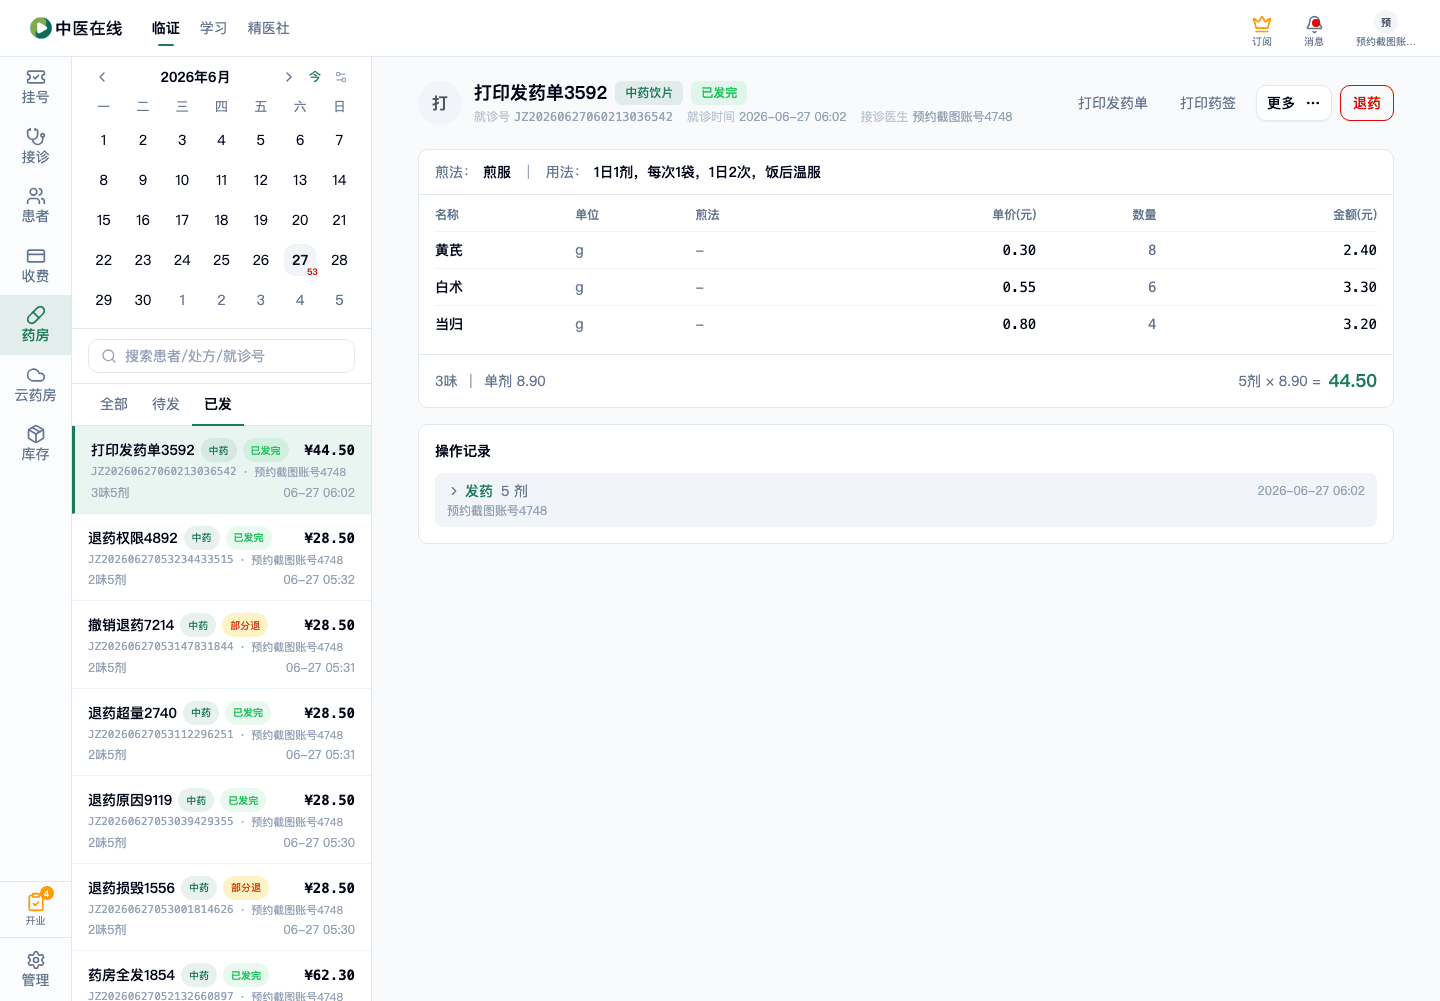Open the 管理 settings gear icon
Viewport: 1440px width, 1001px height.
point(35,969)
